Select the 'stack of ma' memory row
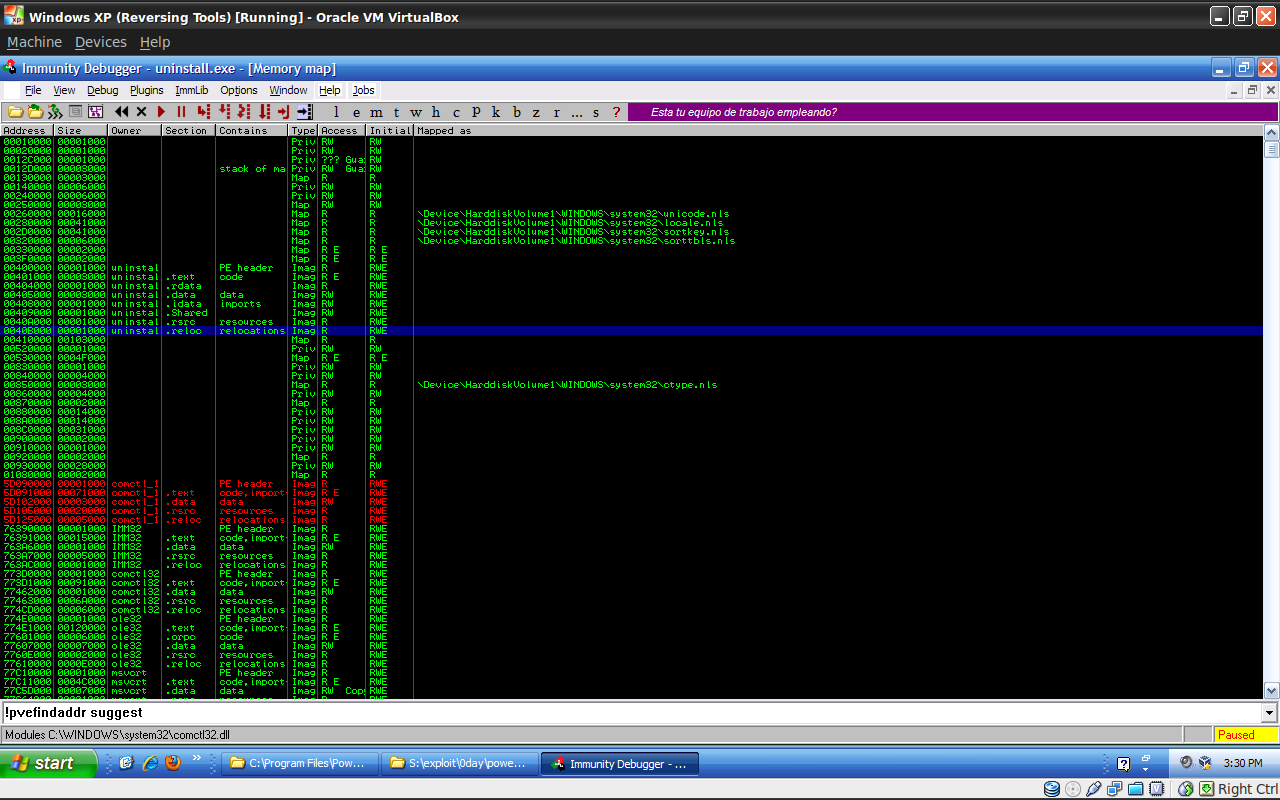 coord(632,169)
